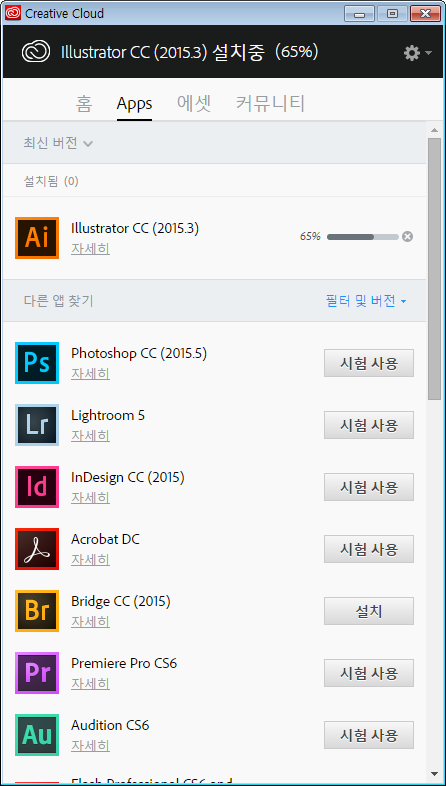Click the Lightroom Lr app icon
446x786 pixels.
[37, 425]
